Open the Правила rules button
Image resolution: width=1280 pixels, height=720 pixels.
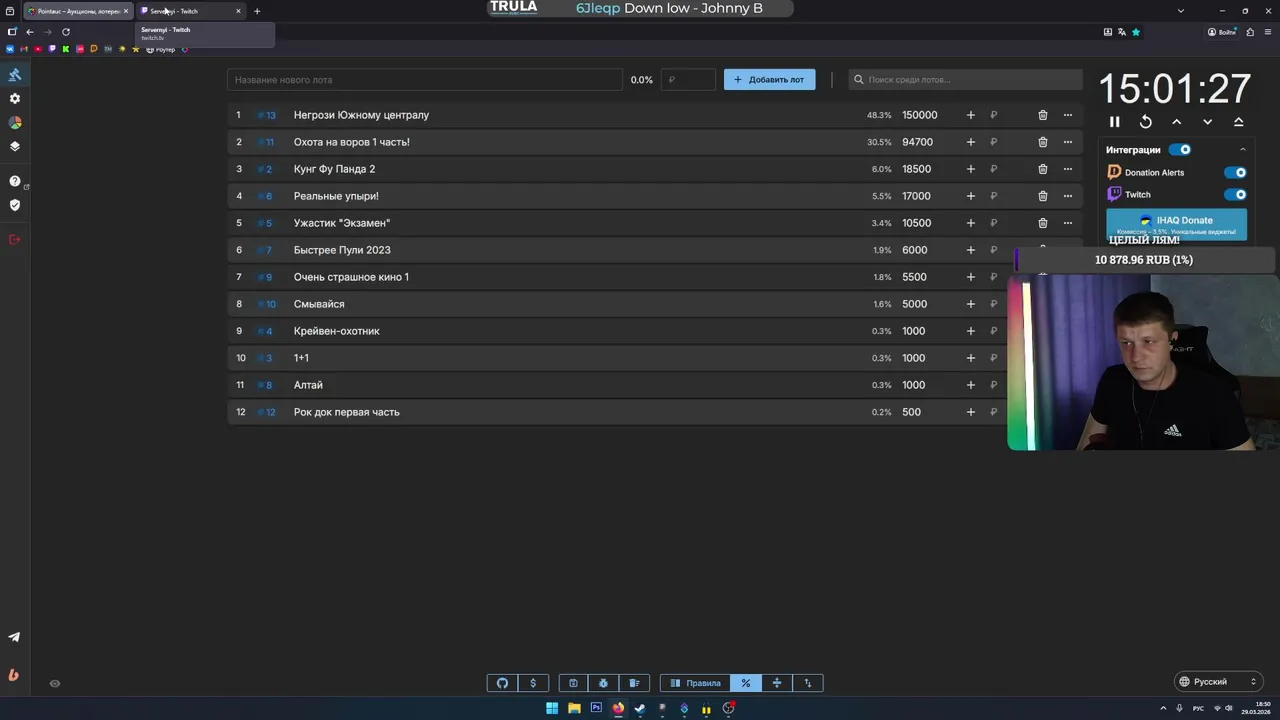695,683
